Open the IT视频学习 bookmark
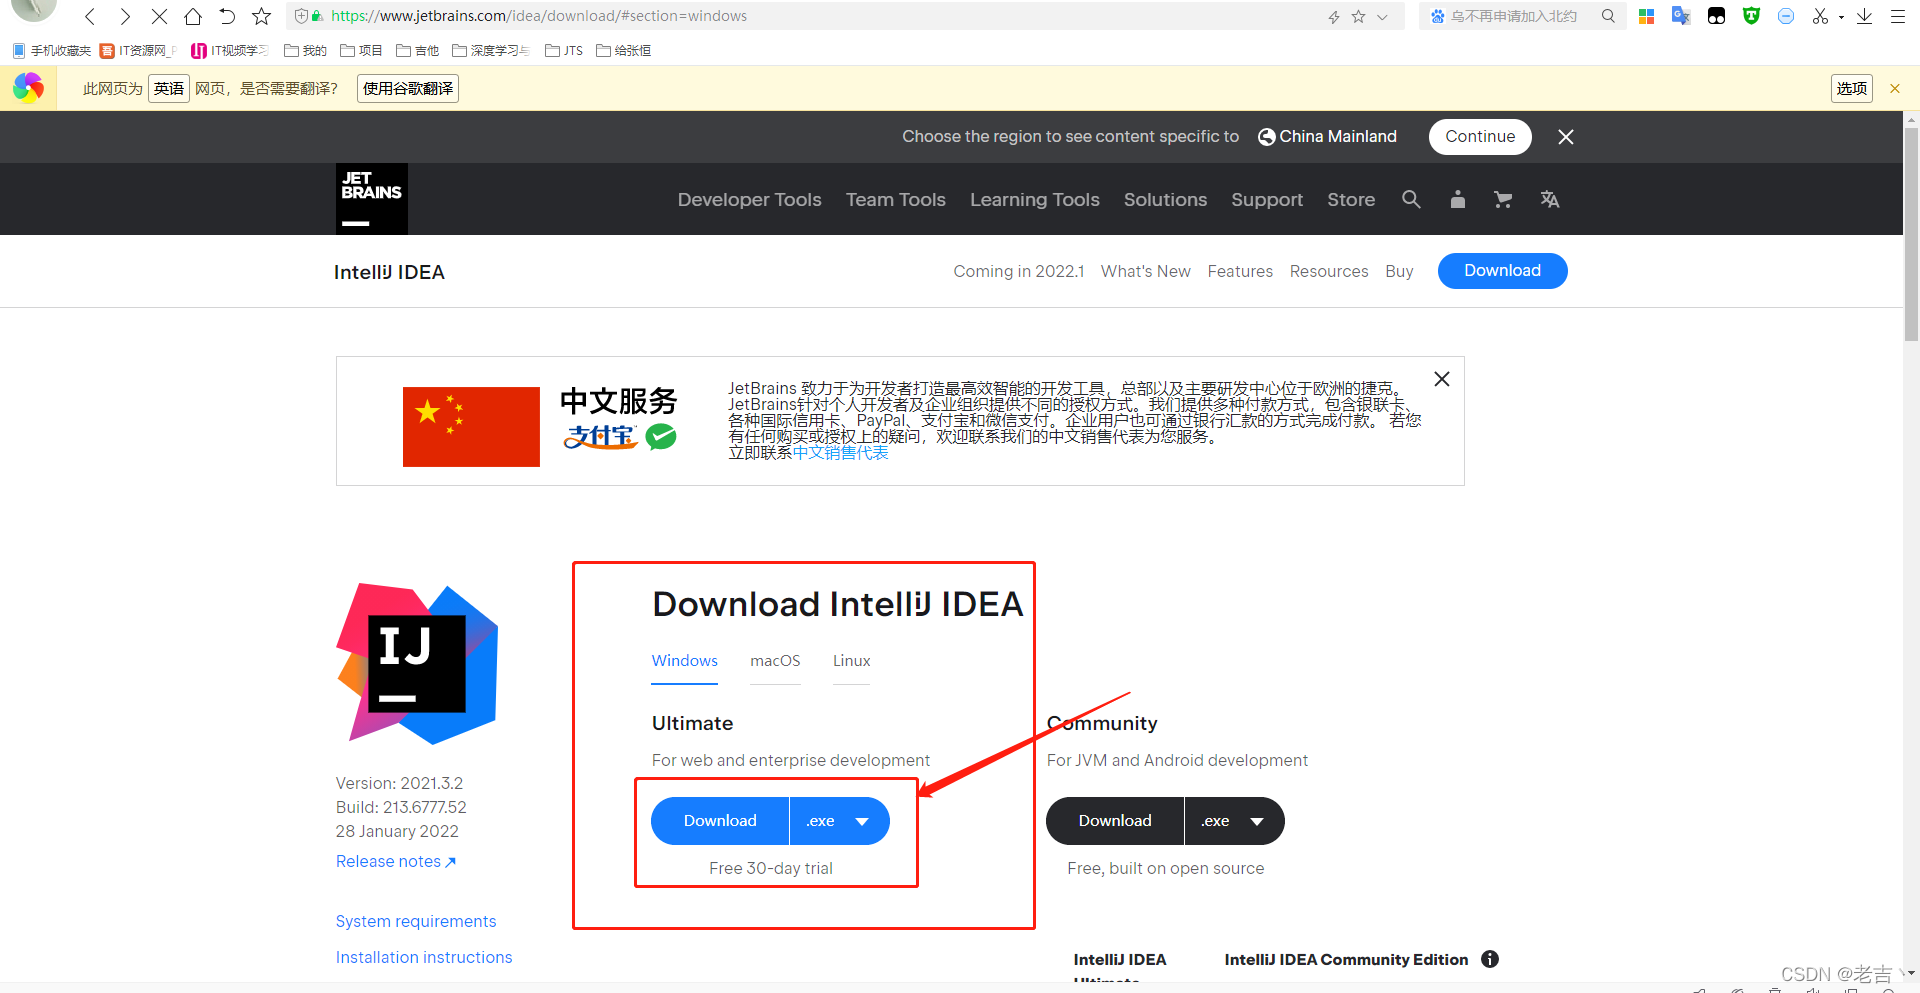The height and width of the screenshot is (993, 1920). 230,50
